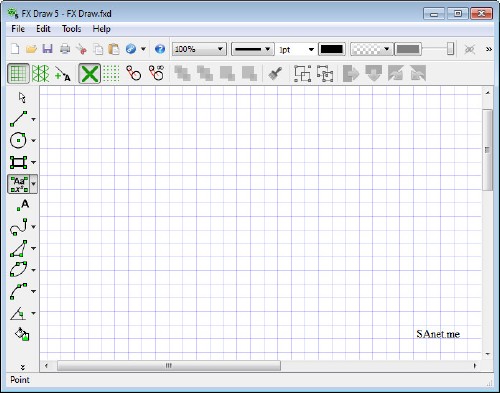Pick the rectangle drawing tool
This screenshot has width=500, height=393.
pyautogui.click(x=18, y=162)
